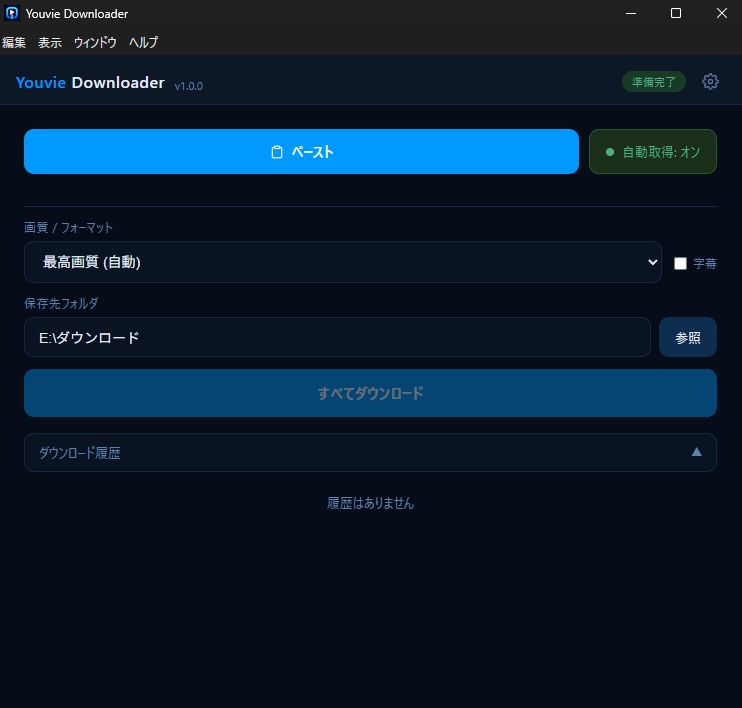Click the 保存先フォルダ label
This screenshot has width=742, height=708.
point(61,303)
